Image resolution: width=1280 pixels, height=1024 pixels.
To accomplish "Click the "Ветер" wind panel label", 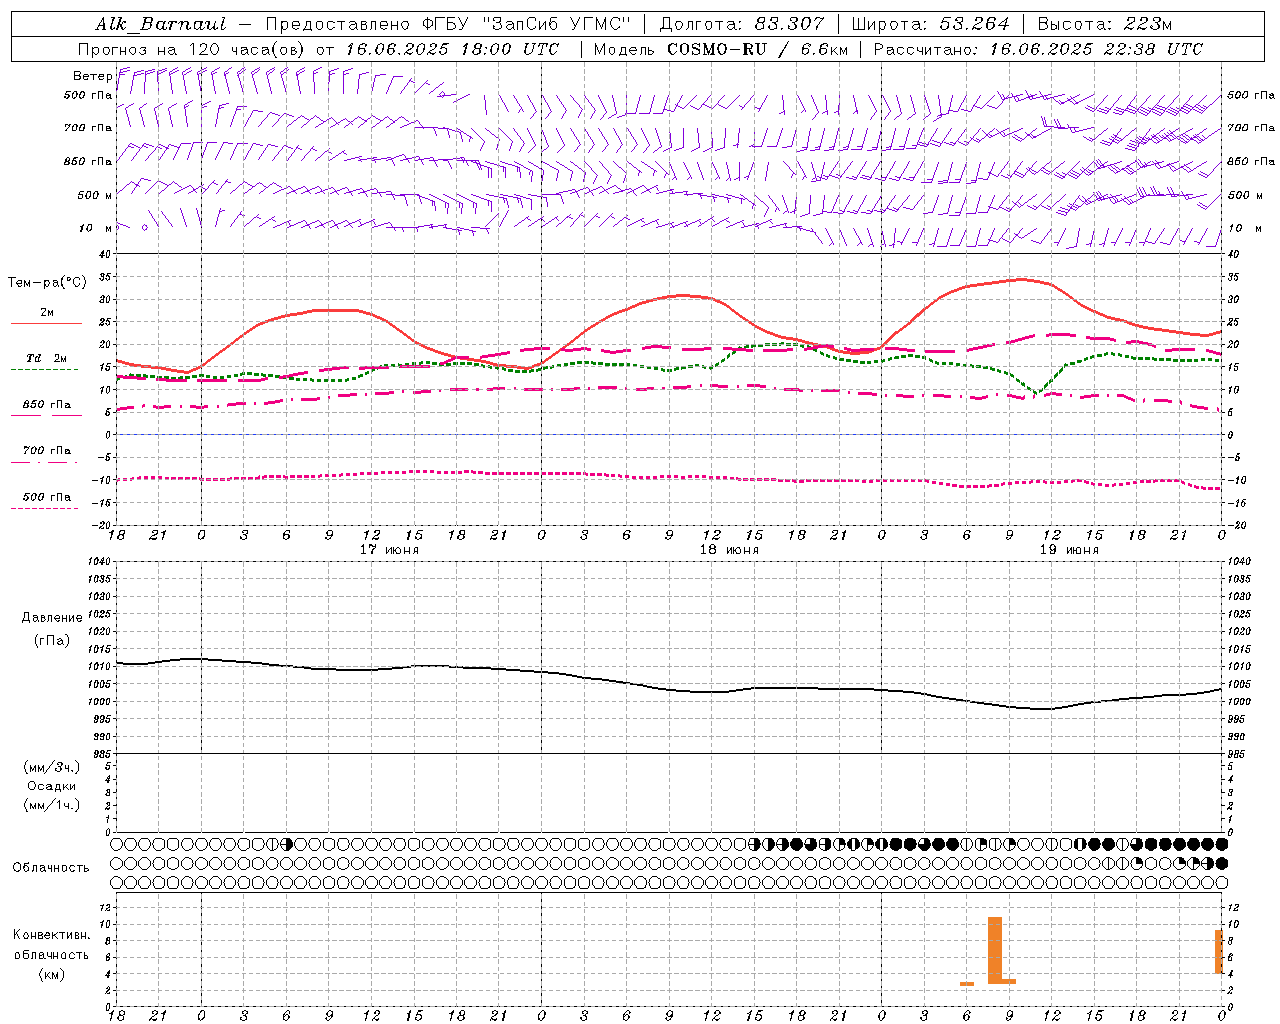I will pyautogui.click(x=93, y=76).
